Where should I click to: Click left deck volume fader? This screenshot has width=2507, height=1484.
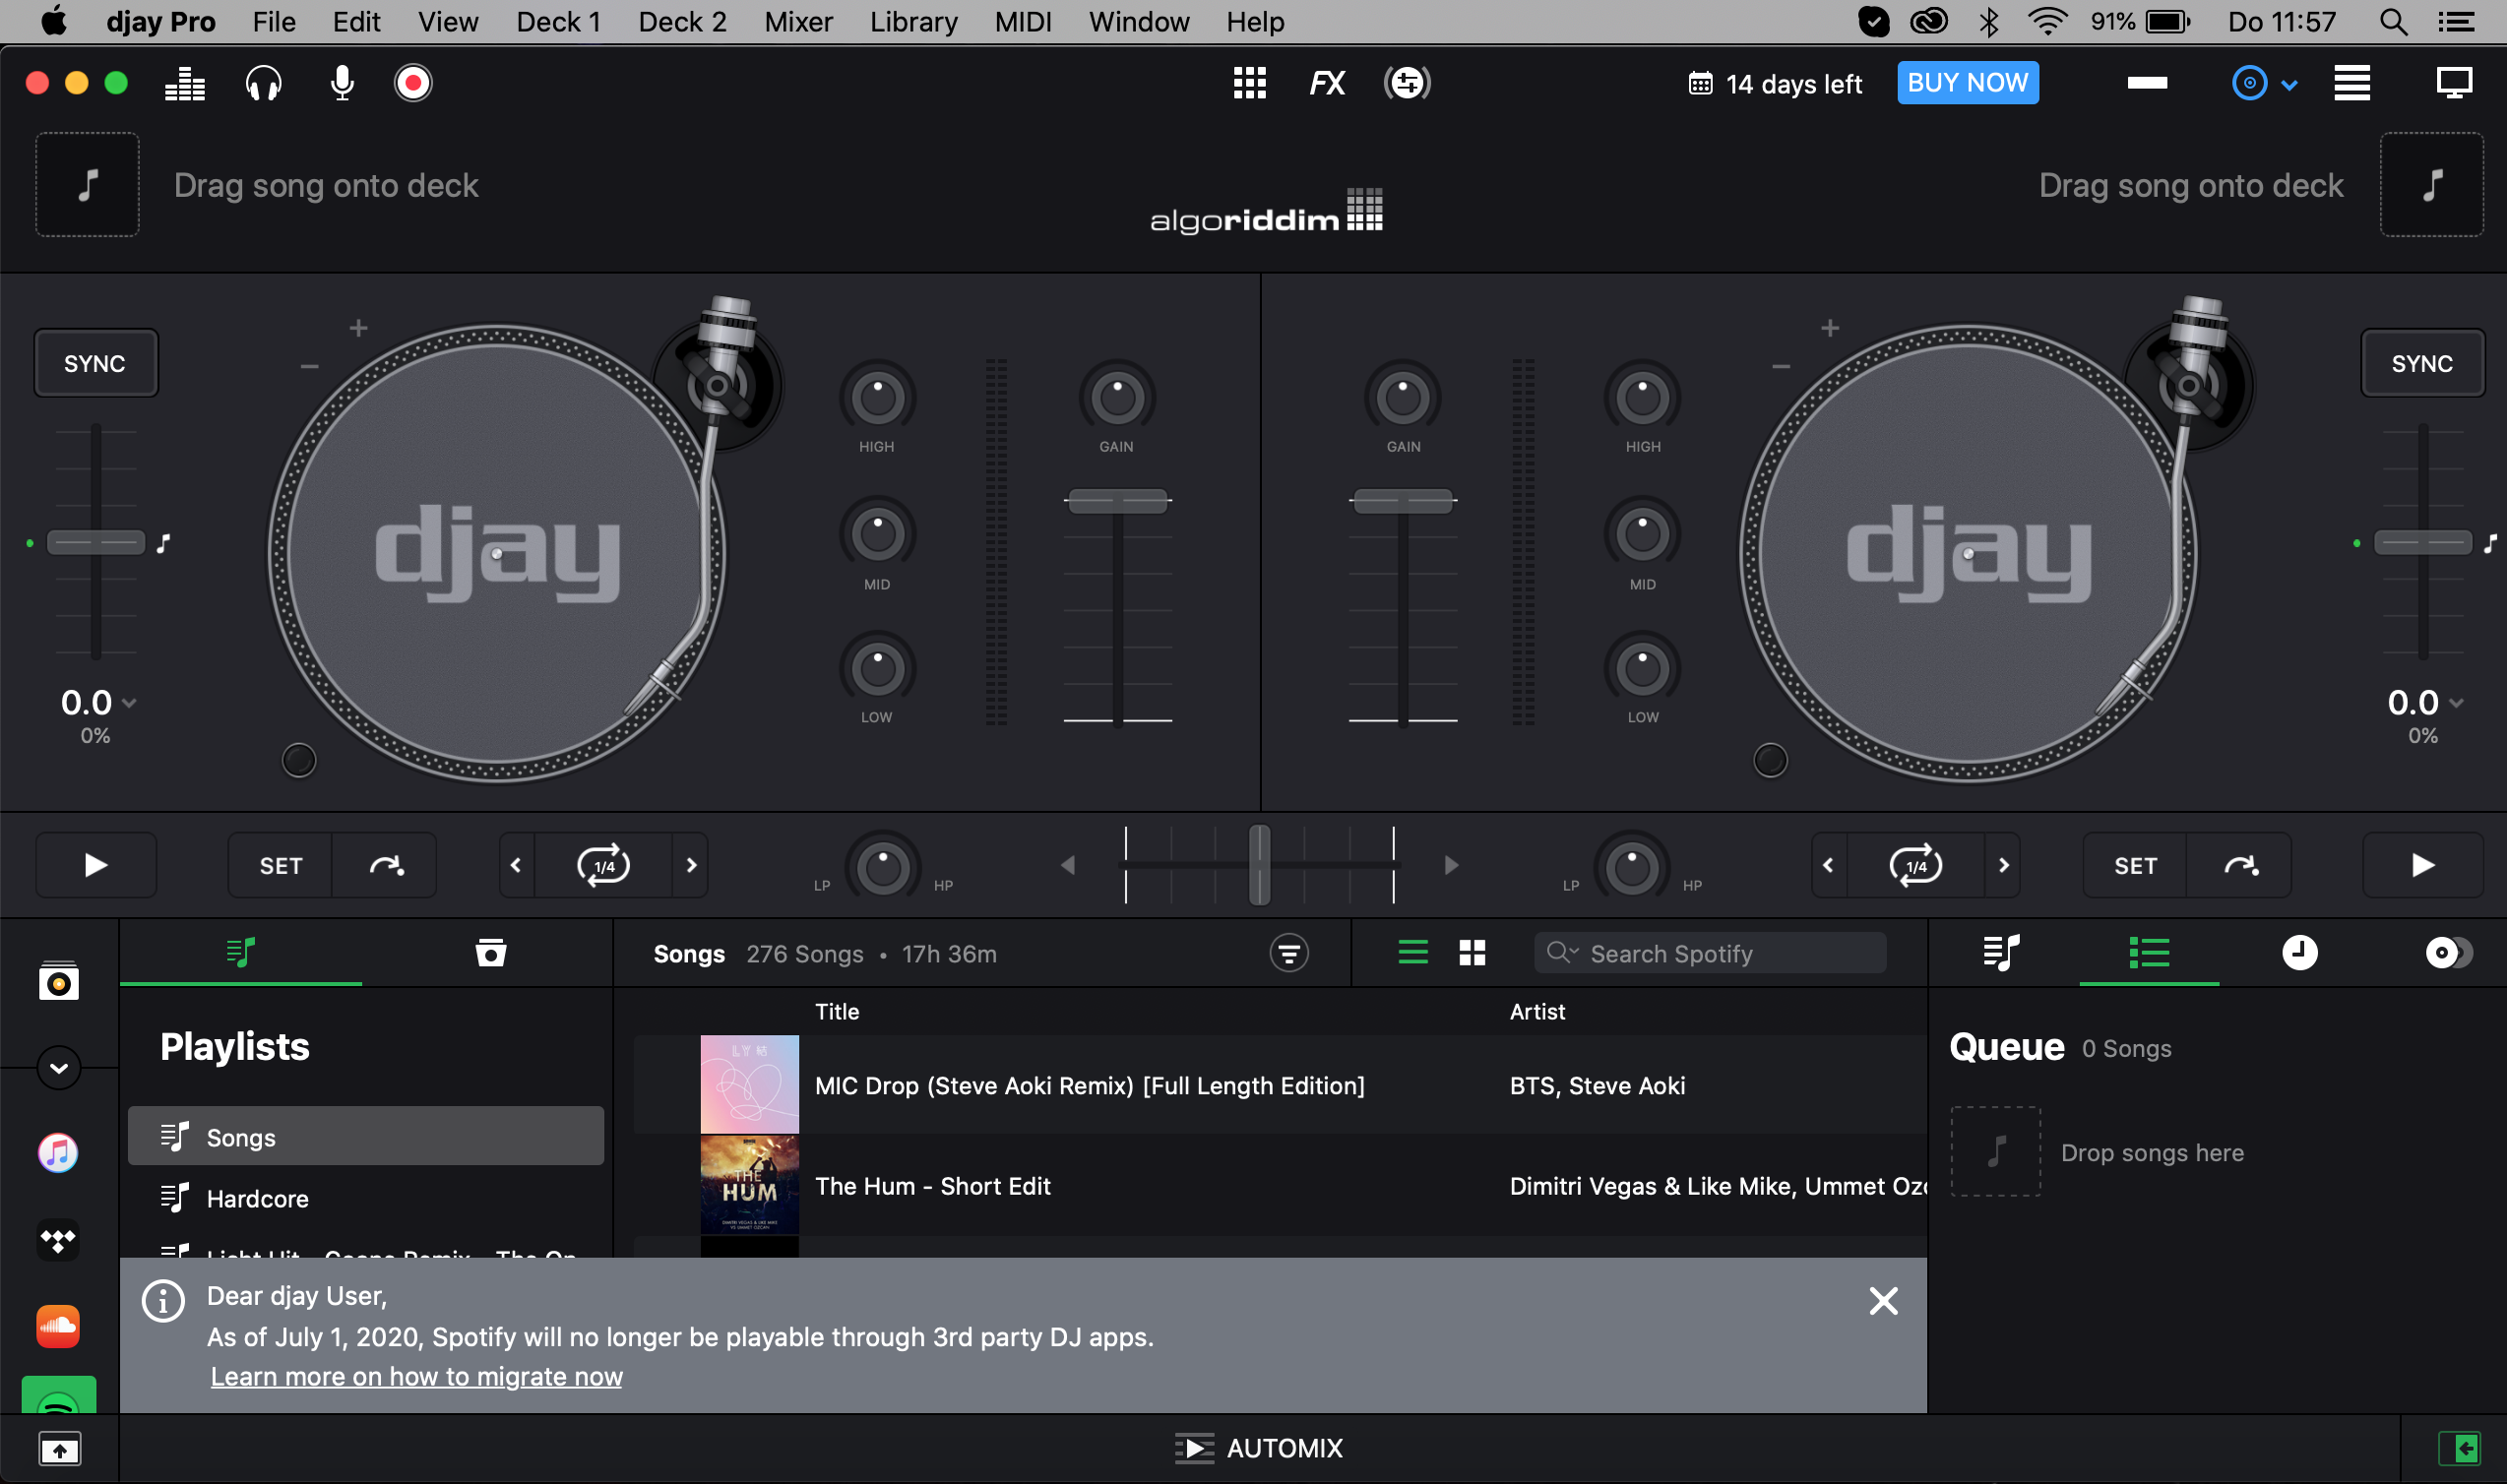[x=1117, y=500]
